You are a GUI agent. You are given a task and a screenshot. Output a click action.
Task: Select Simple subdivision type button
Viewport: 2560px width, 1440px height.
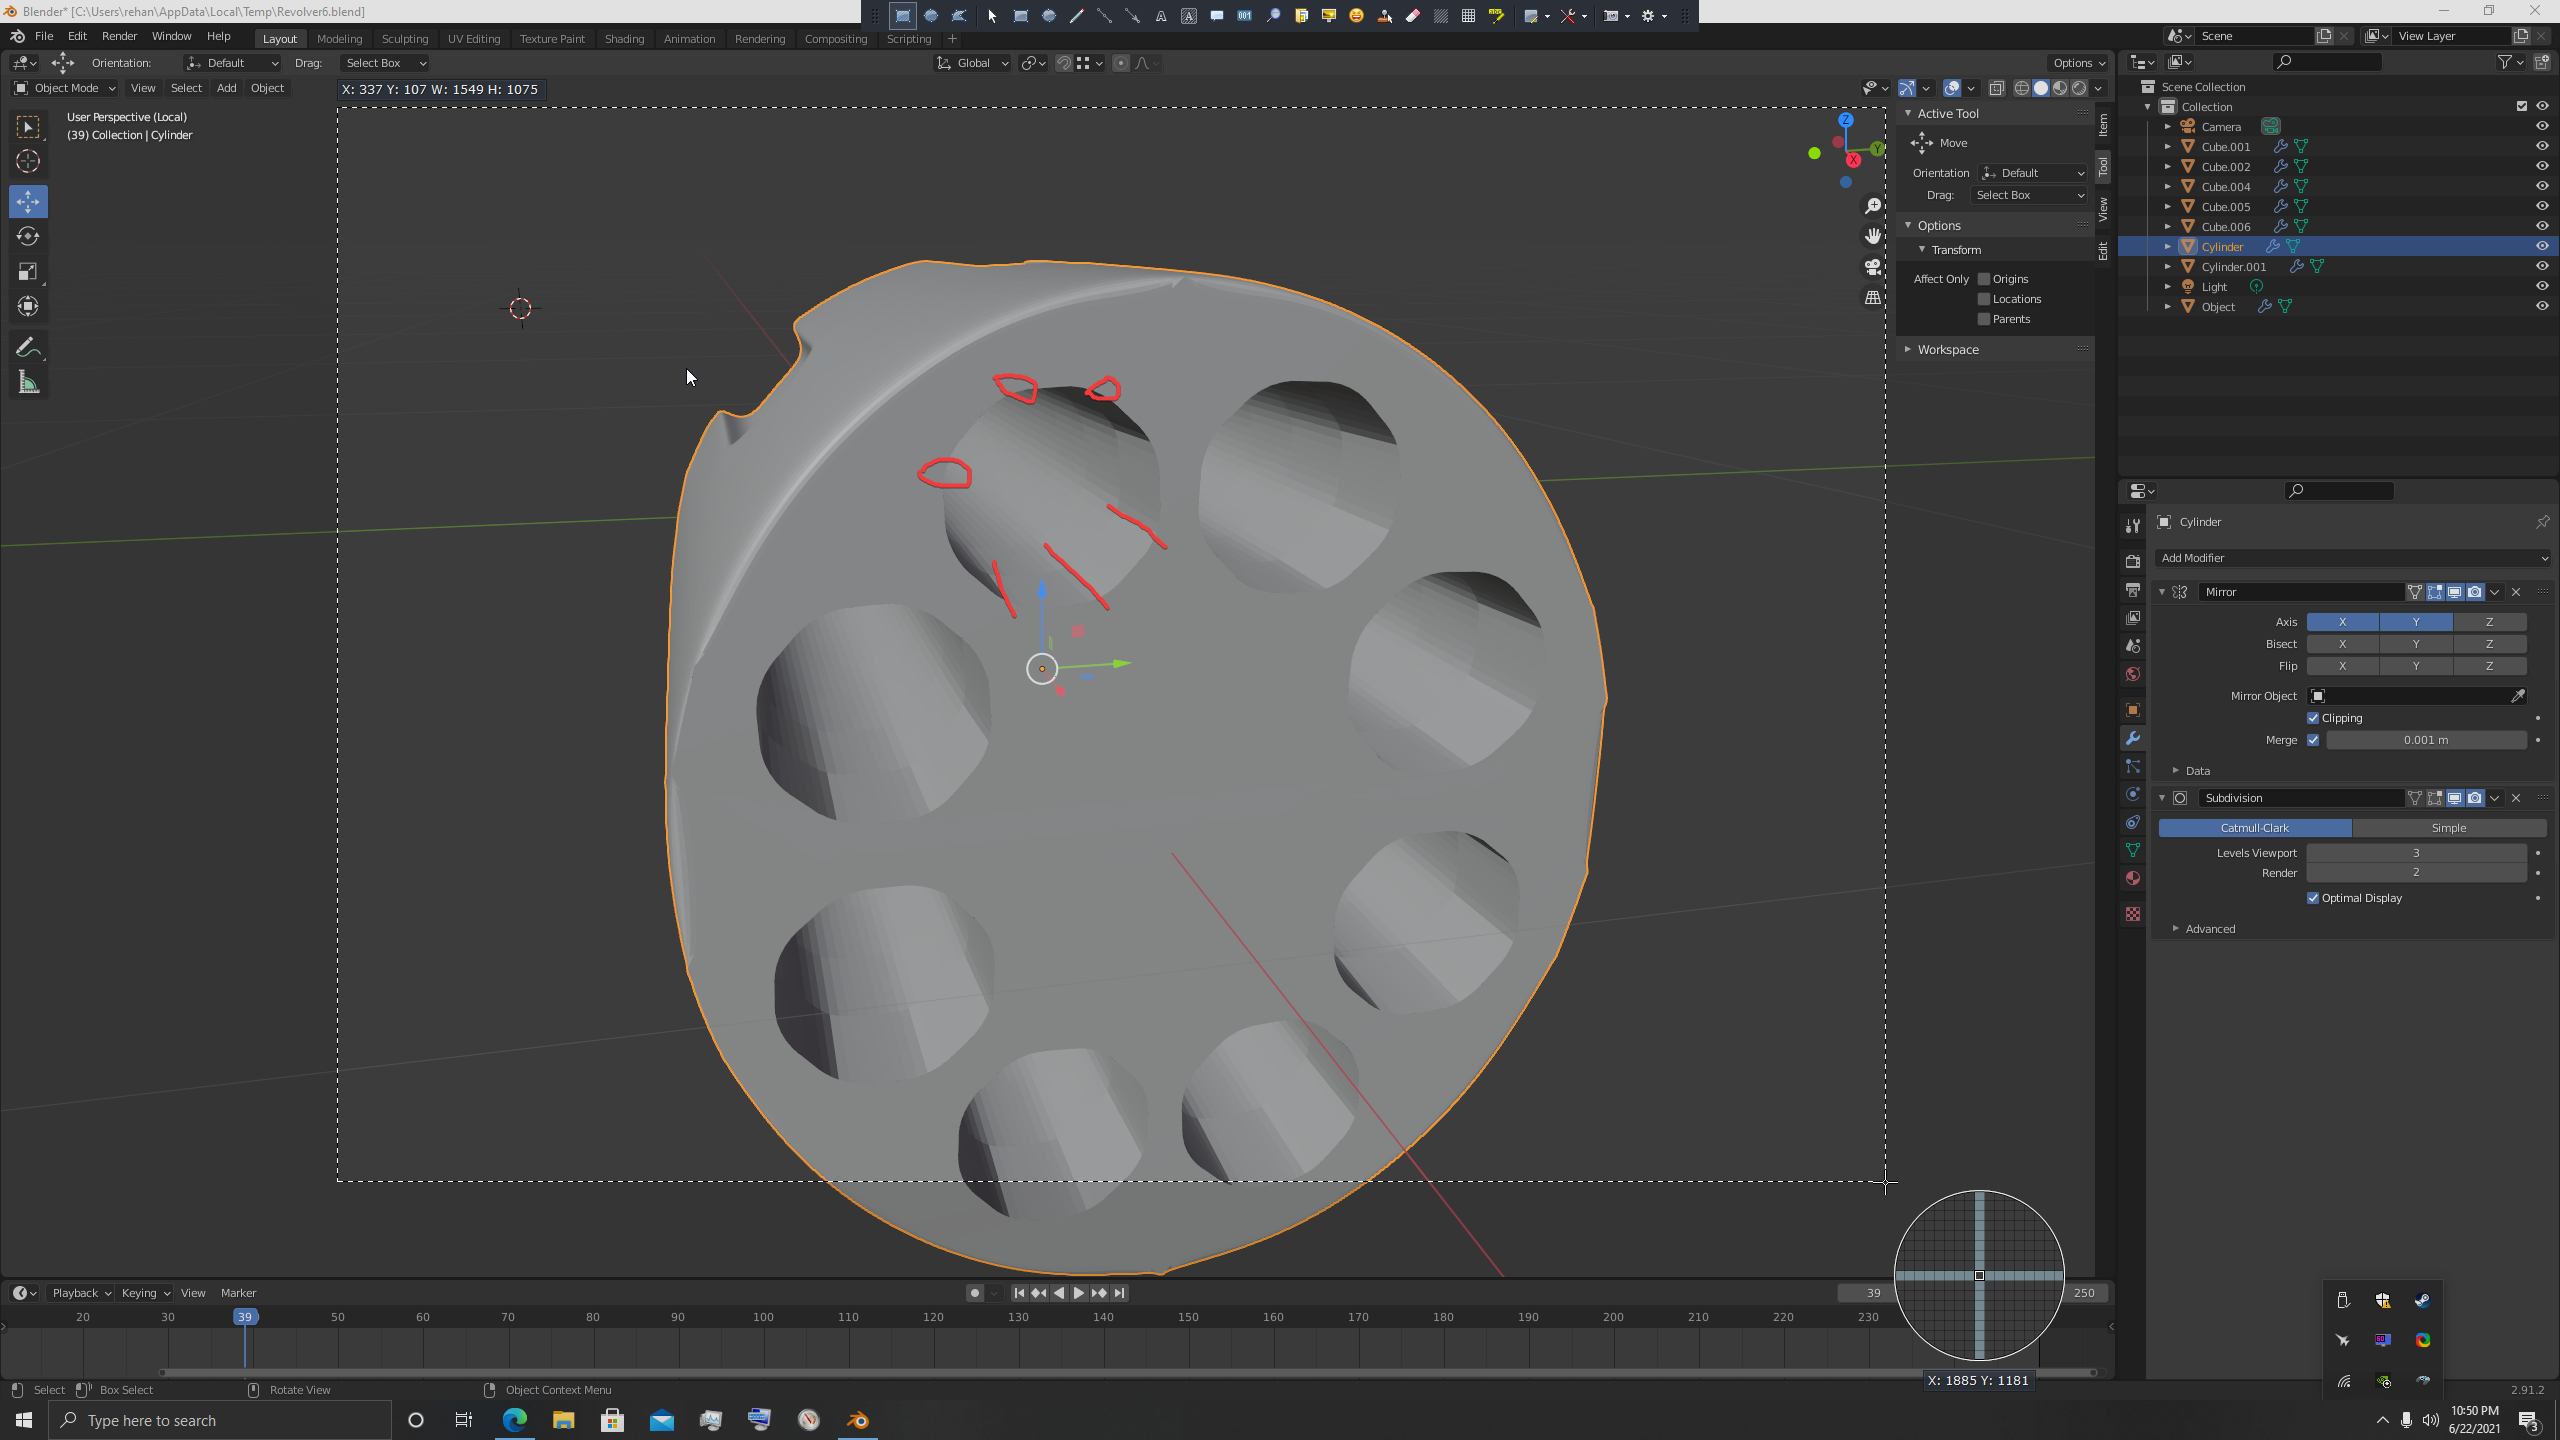coord(2448,828)
